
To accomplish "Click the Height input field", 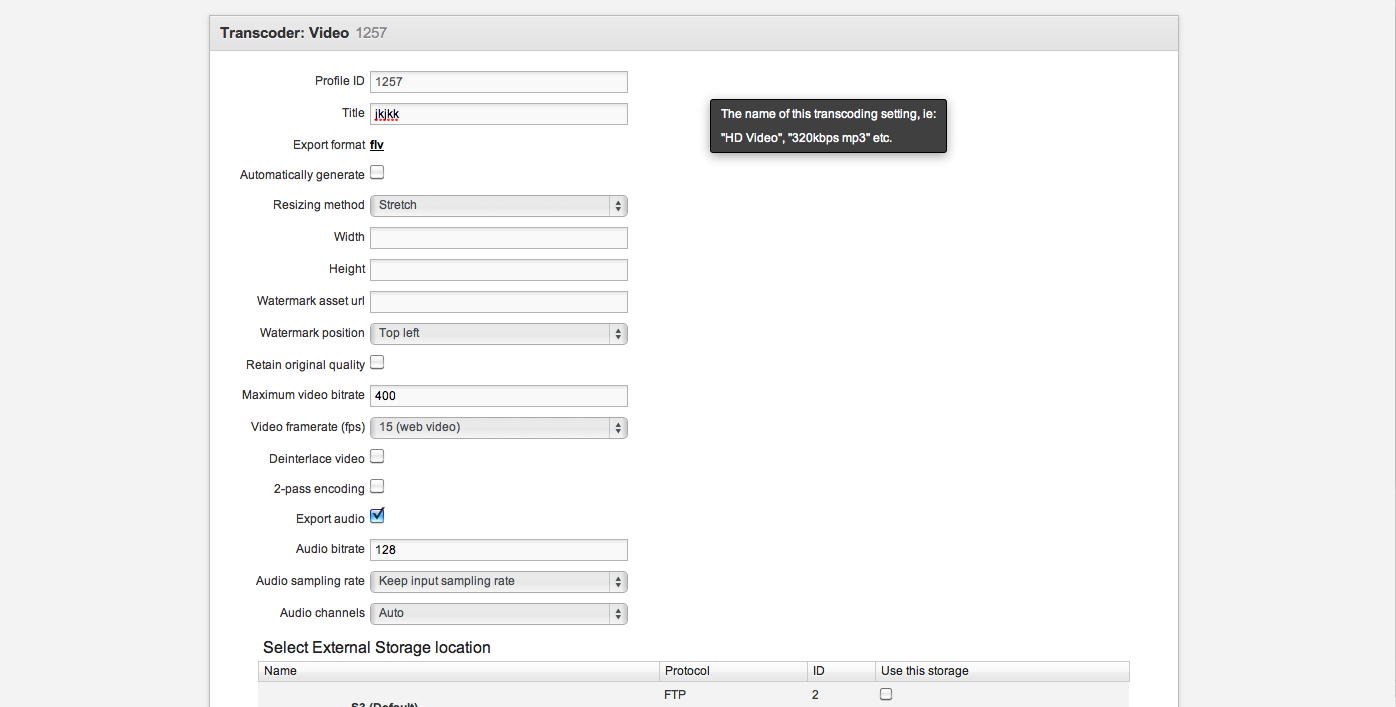I will [x=498, y=270].
